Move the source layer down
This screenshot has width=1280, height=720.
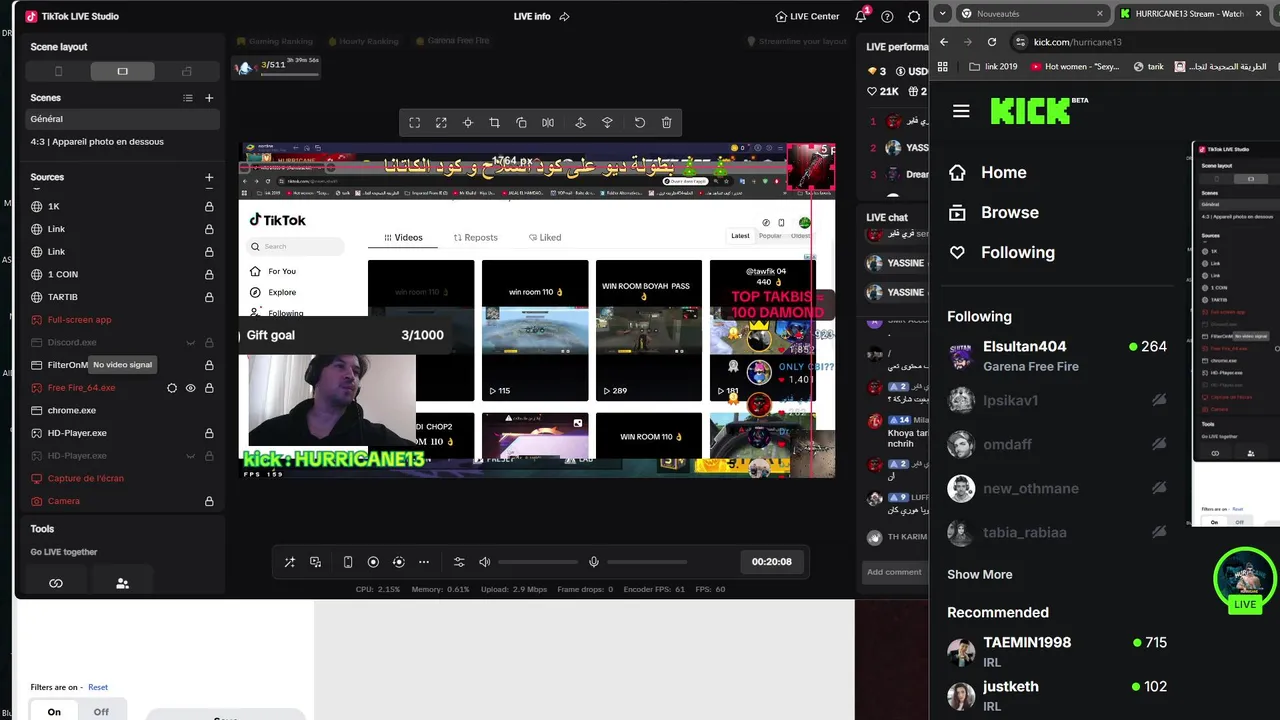[x=607, y=123]
